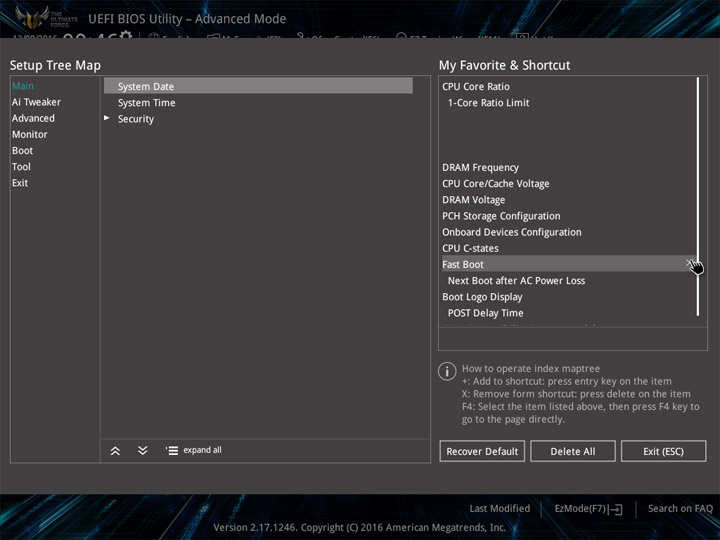Expand the Security triangle arrow
The width and height of the screenshot is (720, 540).
point(107,118)
